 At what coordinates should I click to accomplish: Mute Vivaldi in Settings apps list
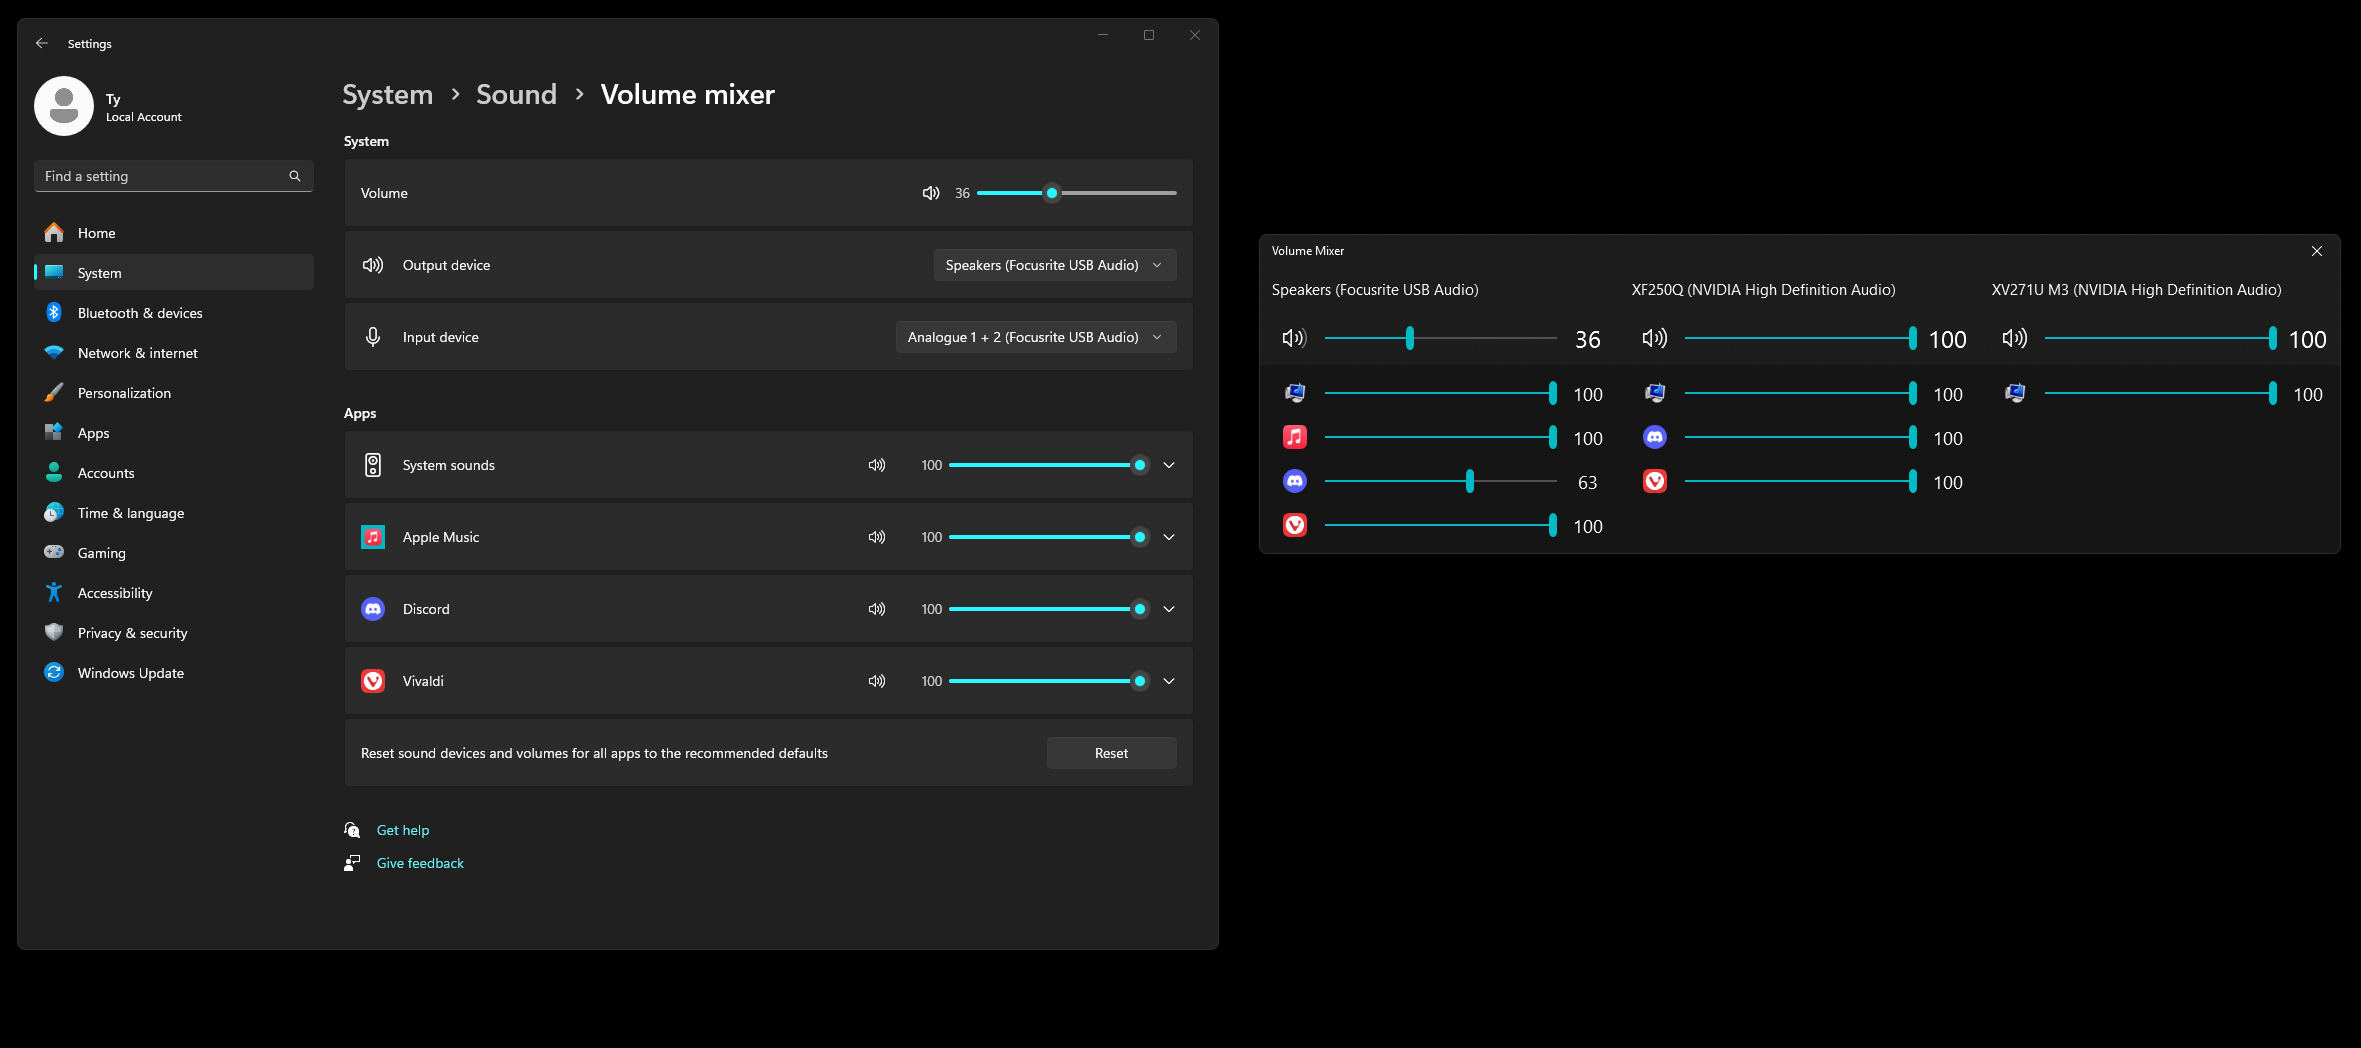[x=877, y=681]
